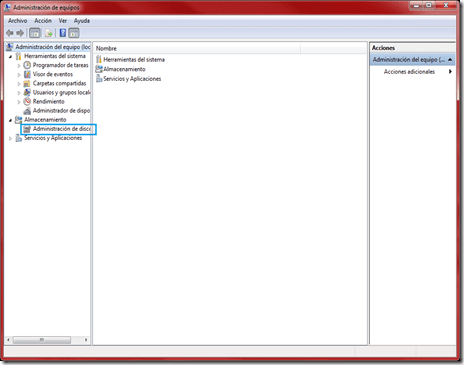Select Administración del equipo in Acciones pane
The width and height of the screenshot is (464, 365).
[x=412, y=60]
